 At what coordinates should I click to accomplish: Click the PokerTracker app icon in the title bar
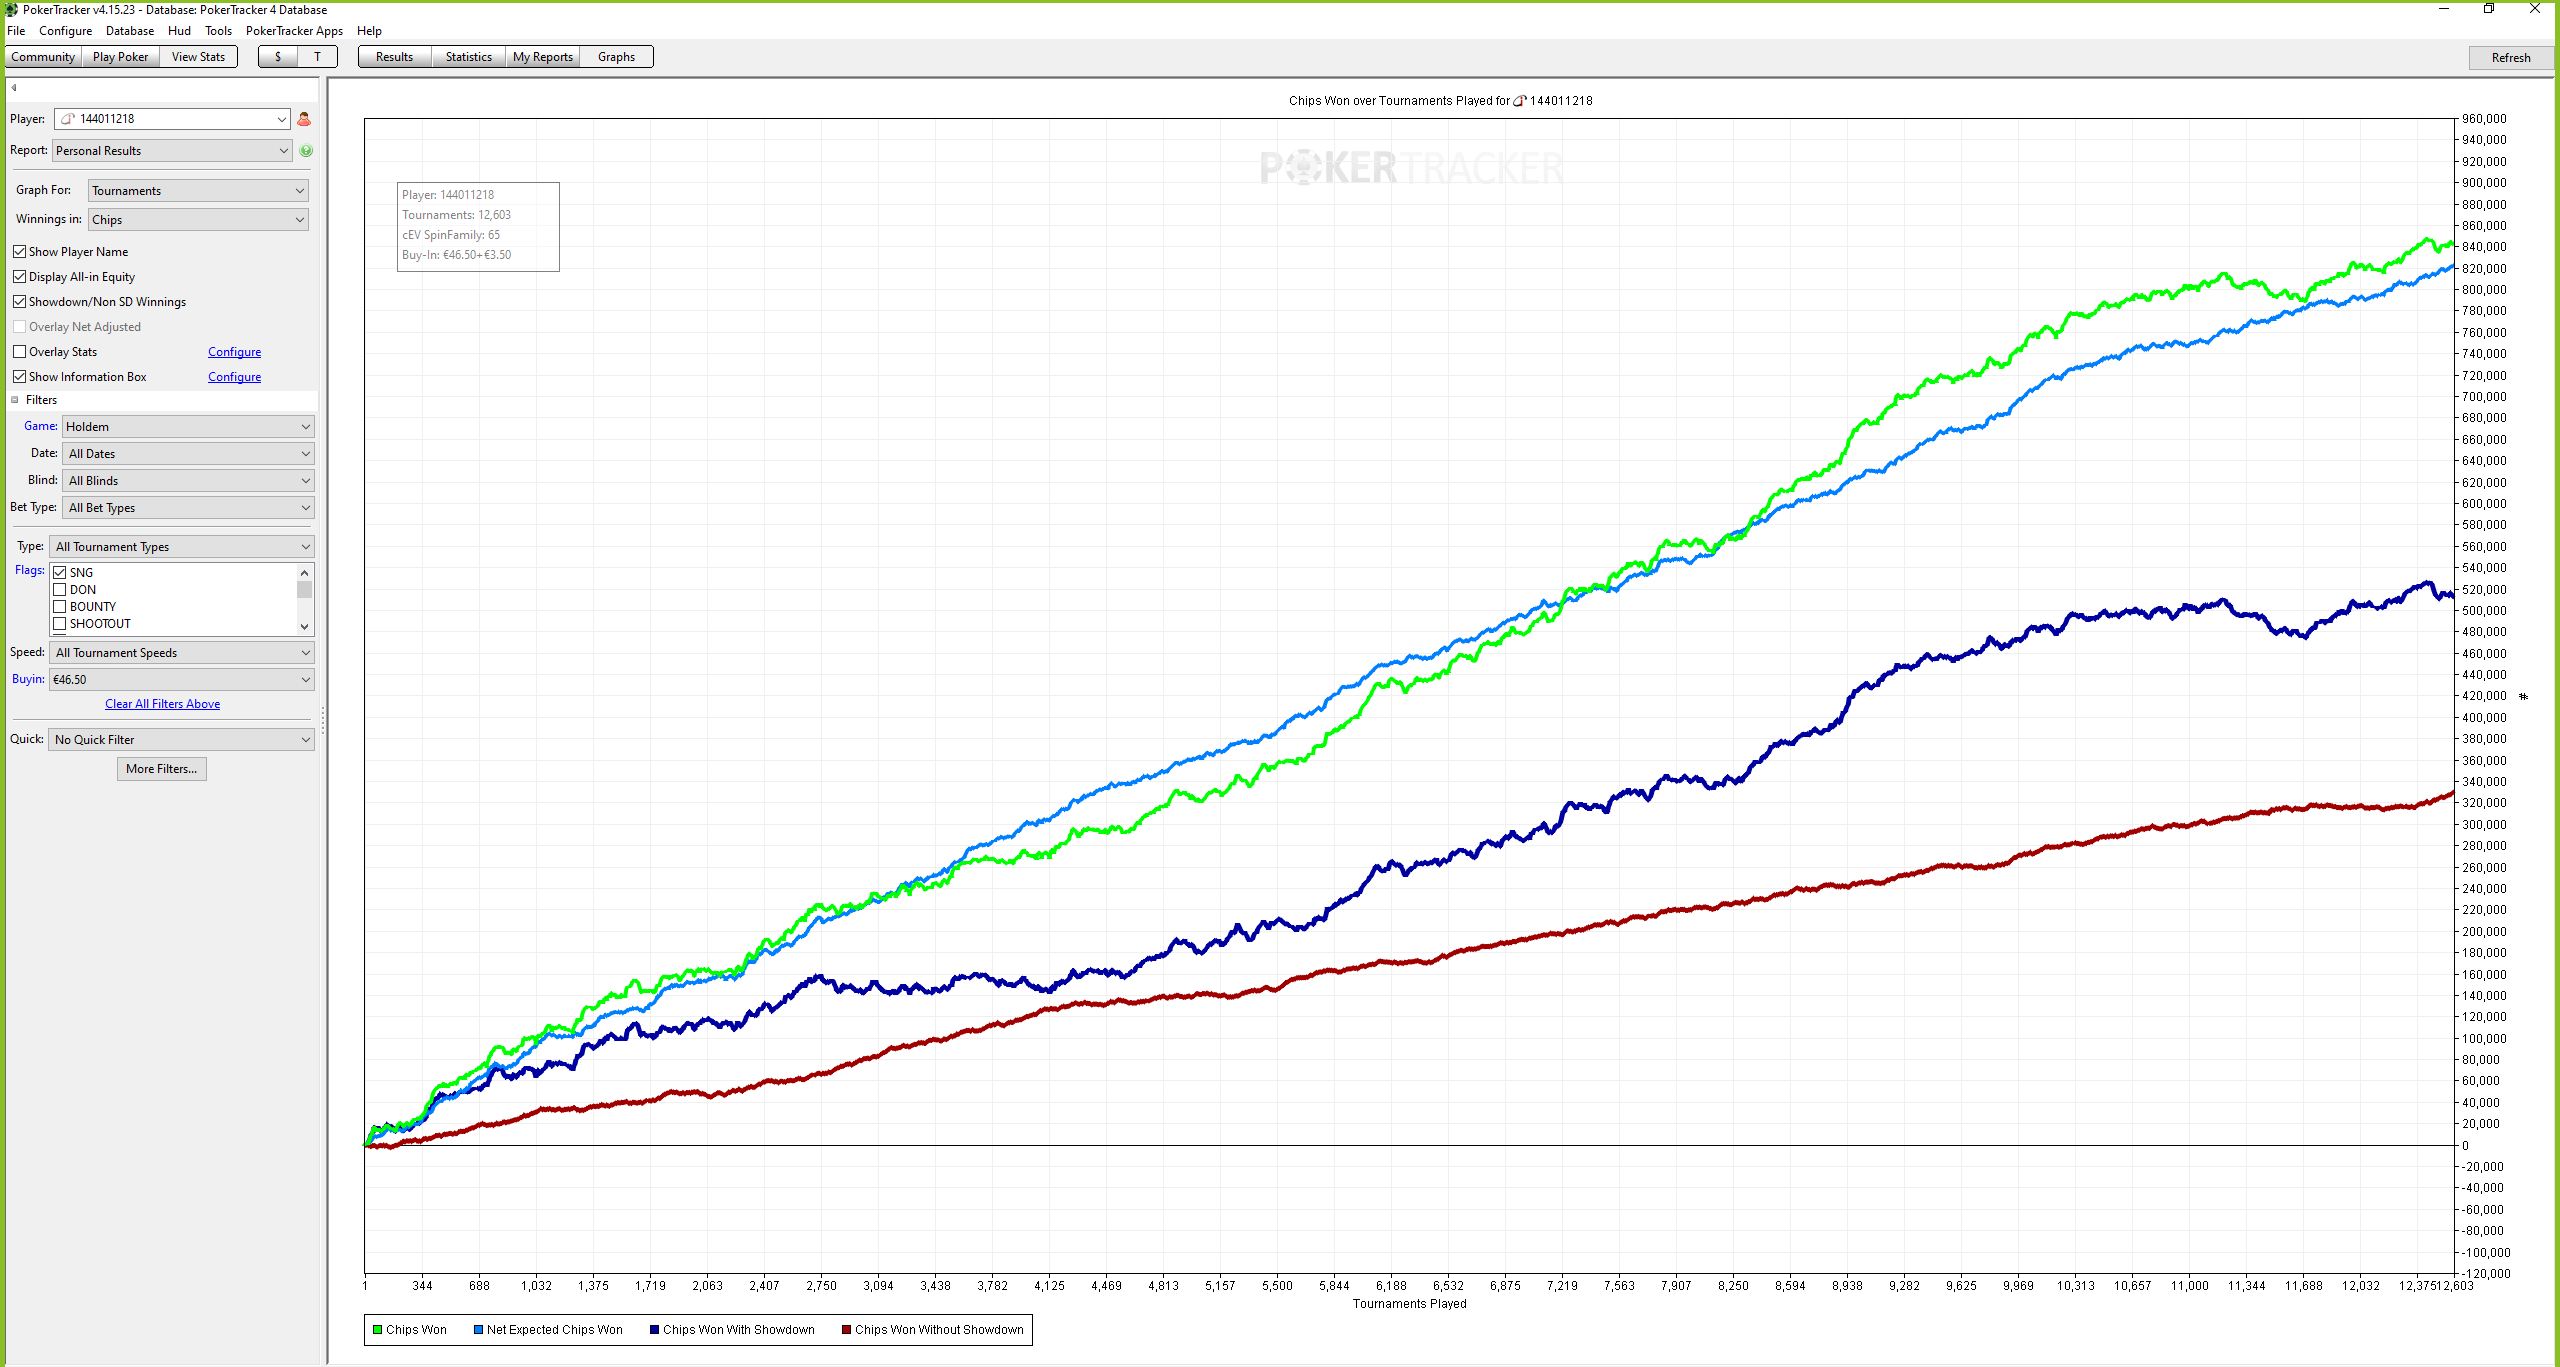tap(11, 10)
